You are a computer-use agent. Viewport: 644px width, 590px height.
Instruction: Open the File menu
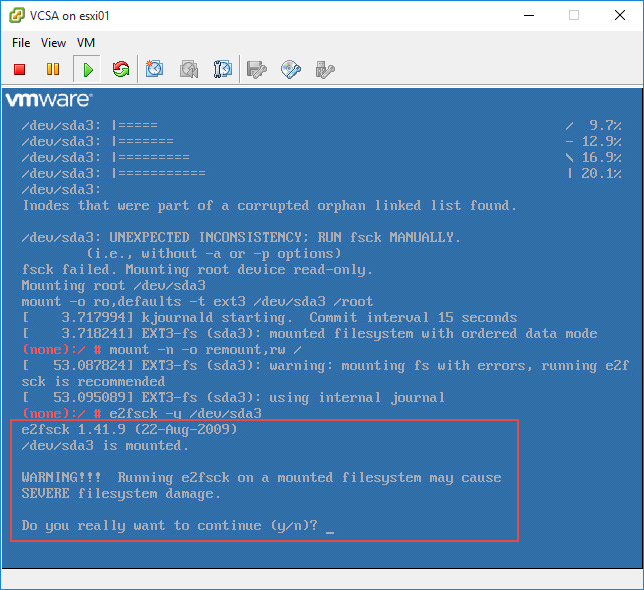[x=21, y=43]
